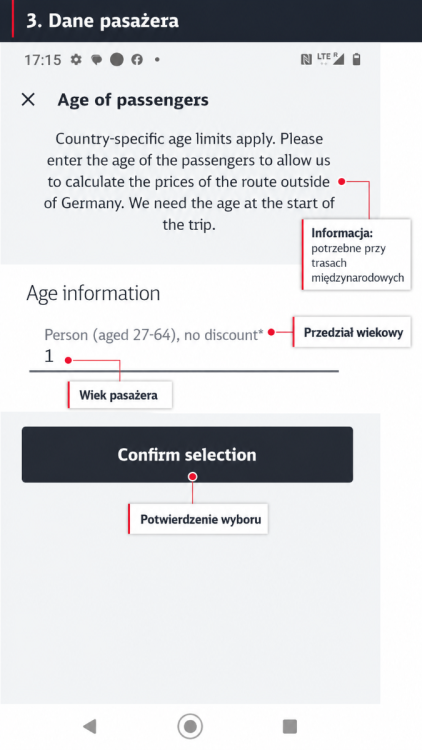Tap the dark circle notification icon
The height and width of the screenshot is (750, 422).
[x=117, y=59]
